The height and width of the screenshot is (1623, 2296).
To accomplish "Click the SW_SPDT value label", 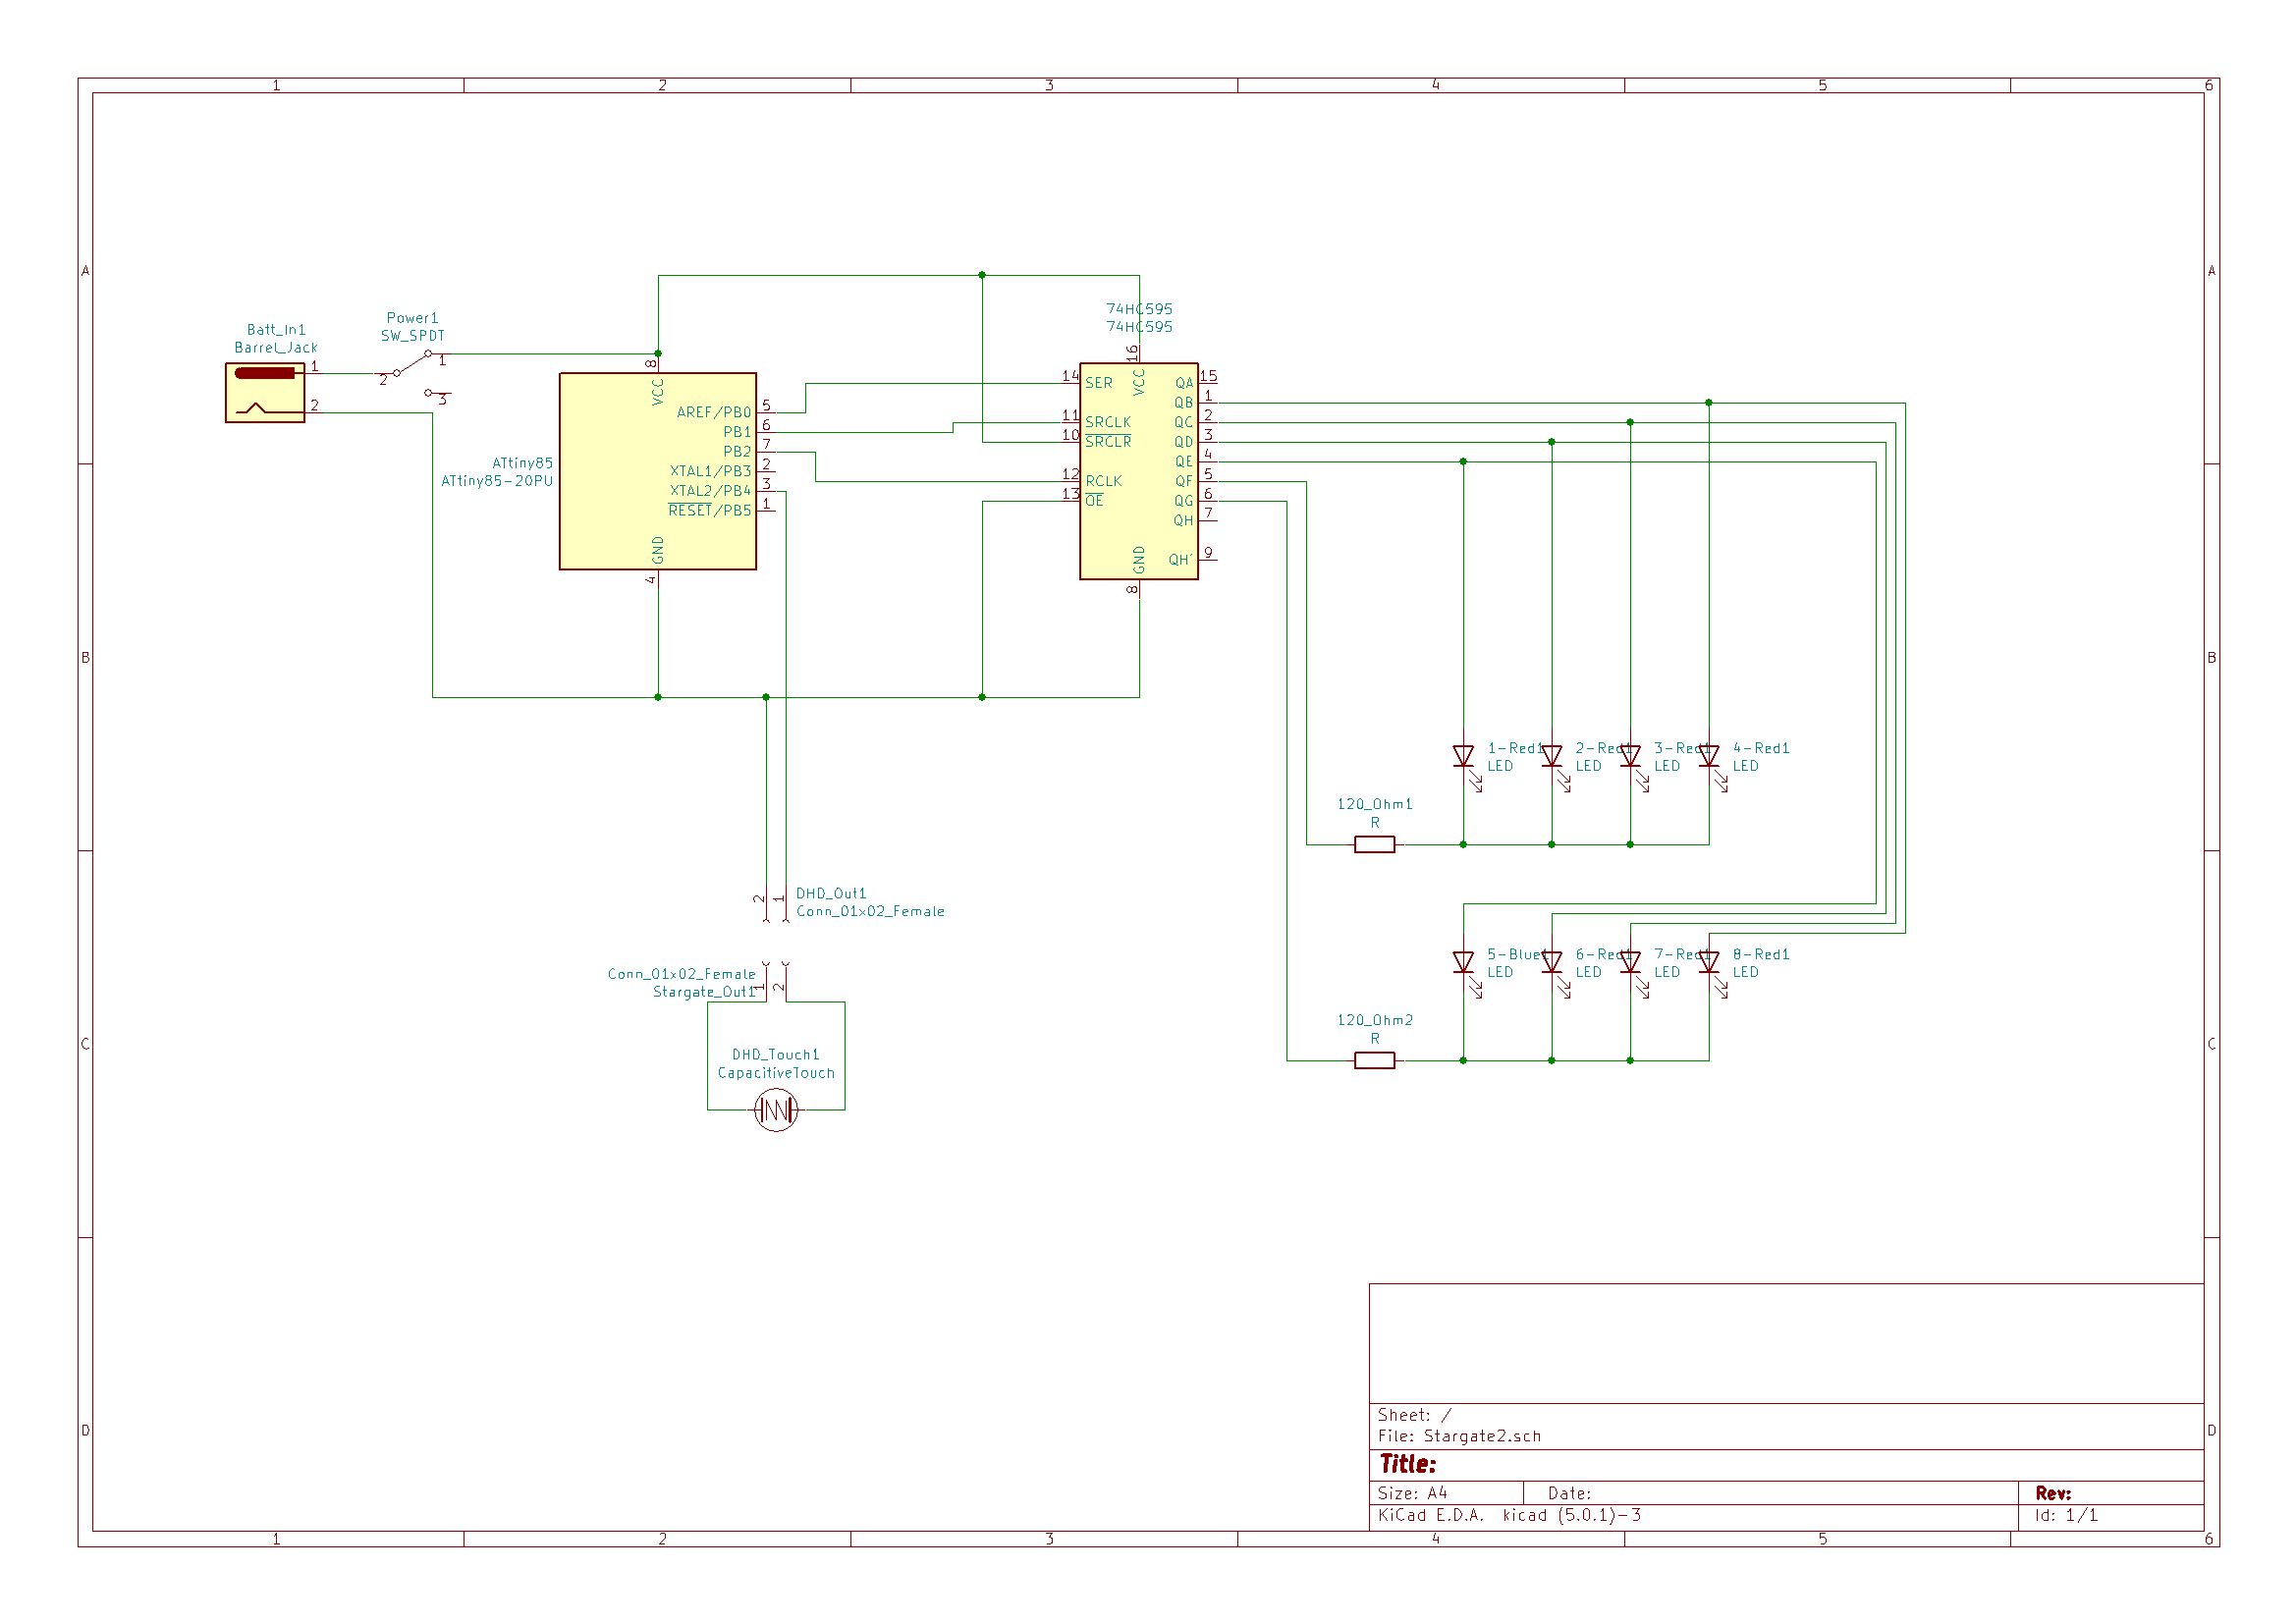I will tap(413, 336).
